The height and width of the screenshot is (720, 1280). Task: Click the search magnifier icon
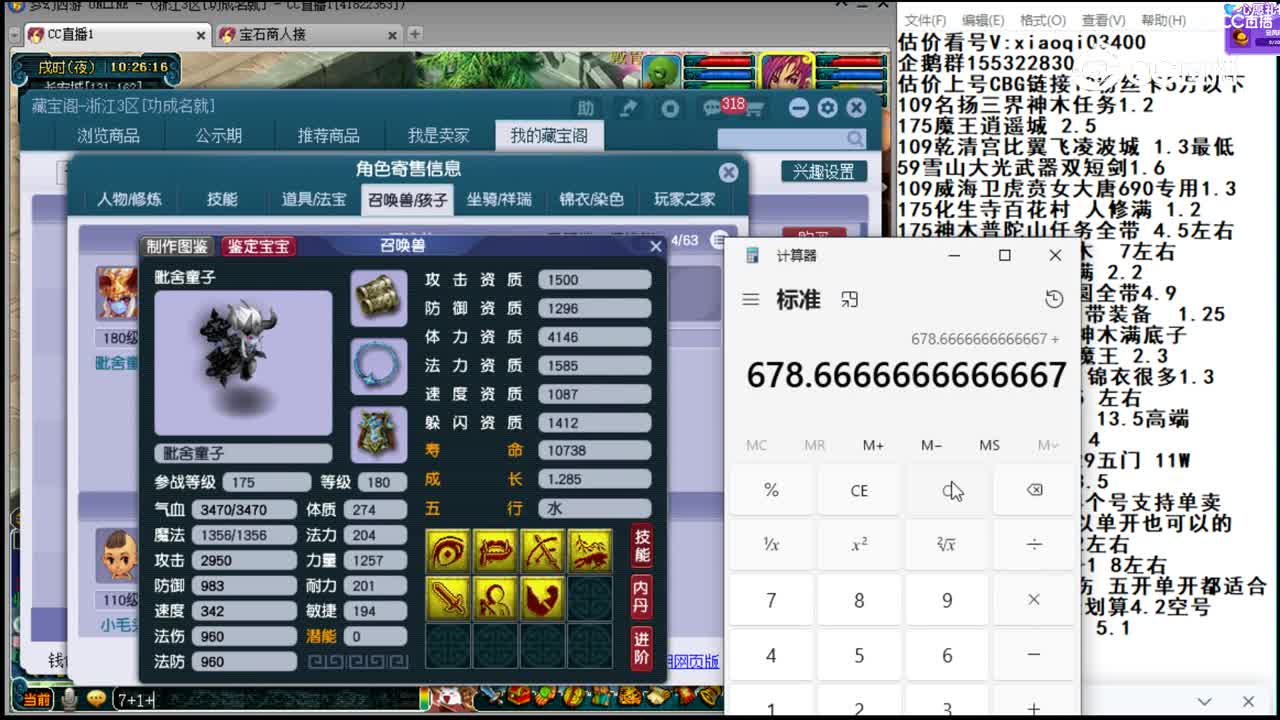coord(855,139)
